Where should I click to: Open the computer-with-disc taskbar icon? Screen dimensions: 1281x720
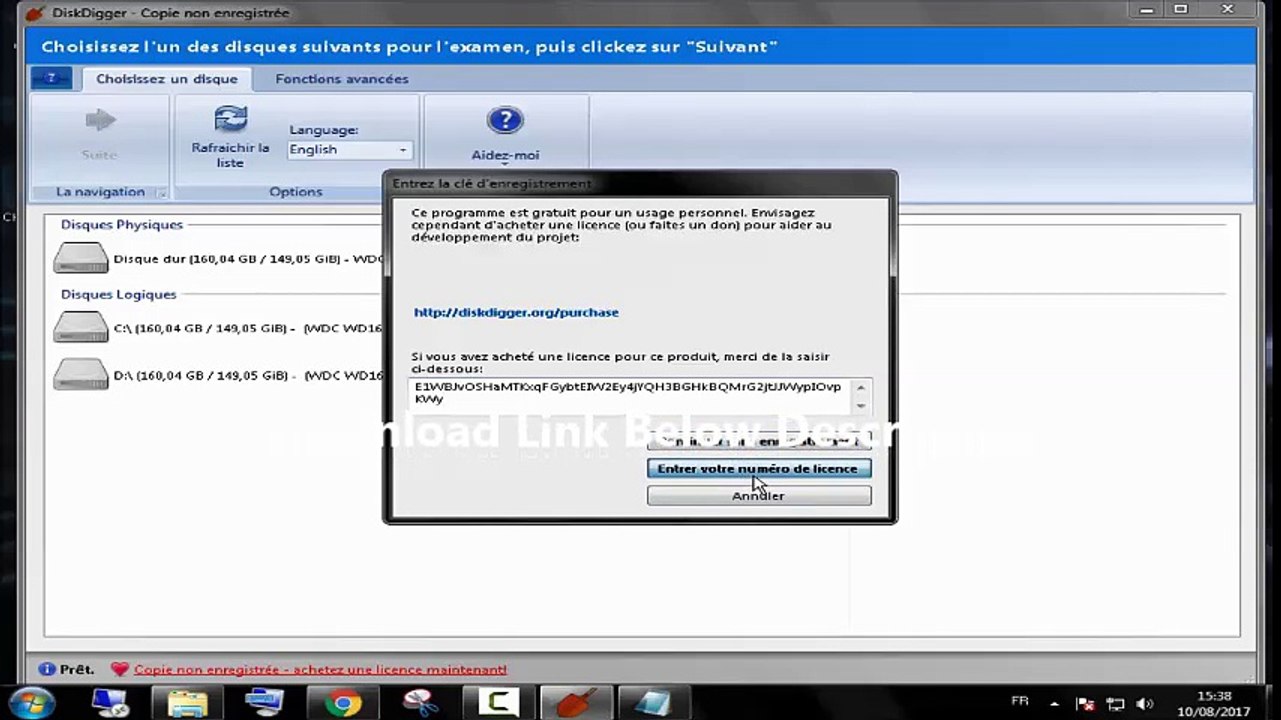110,703
